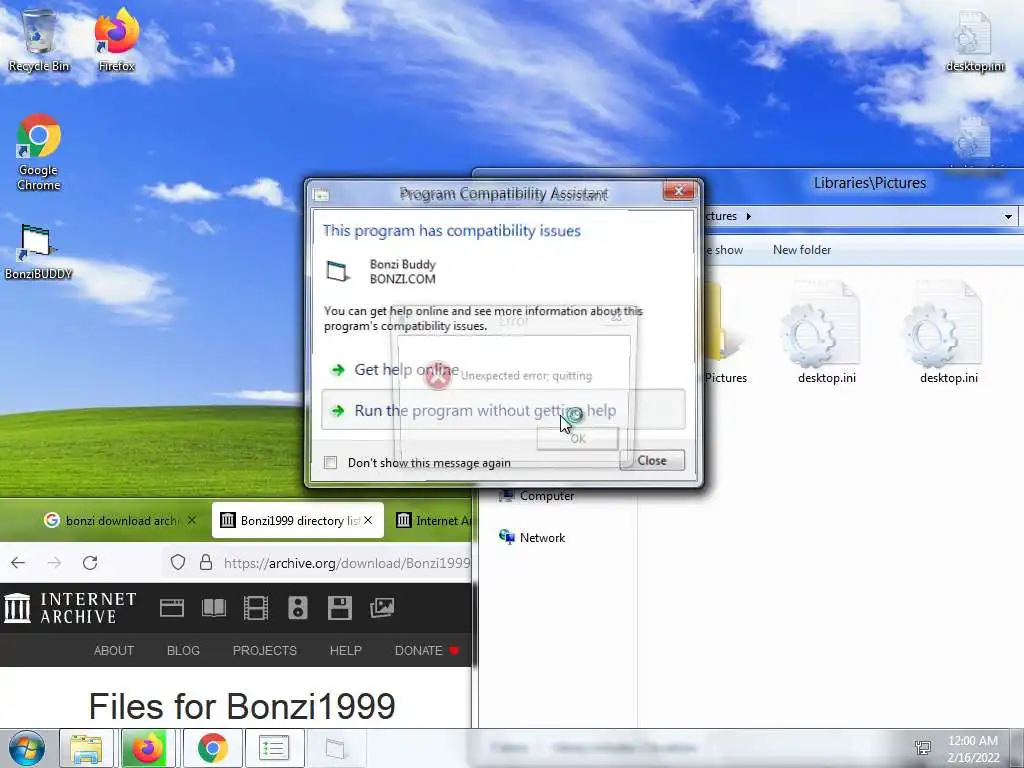1024x768 pixels.
Task: Click the red error icon in Error dialog
Action: tap(438, 376)
